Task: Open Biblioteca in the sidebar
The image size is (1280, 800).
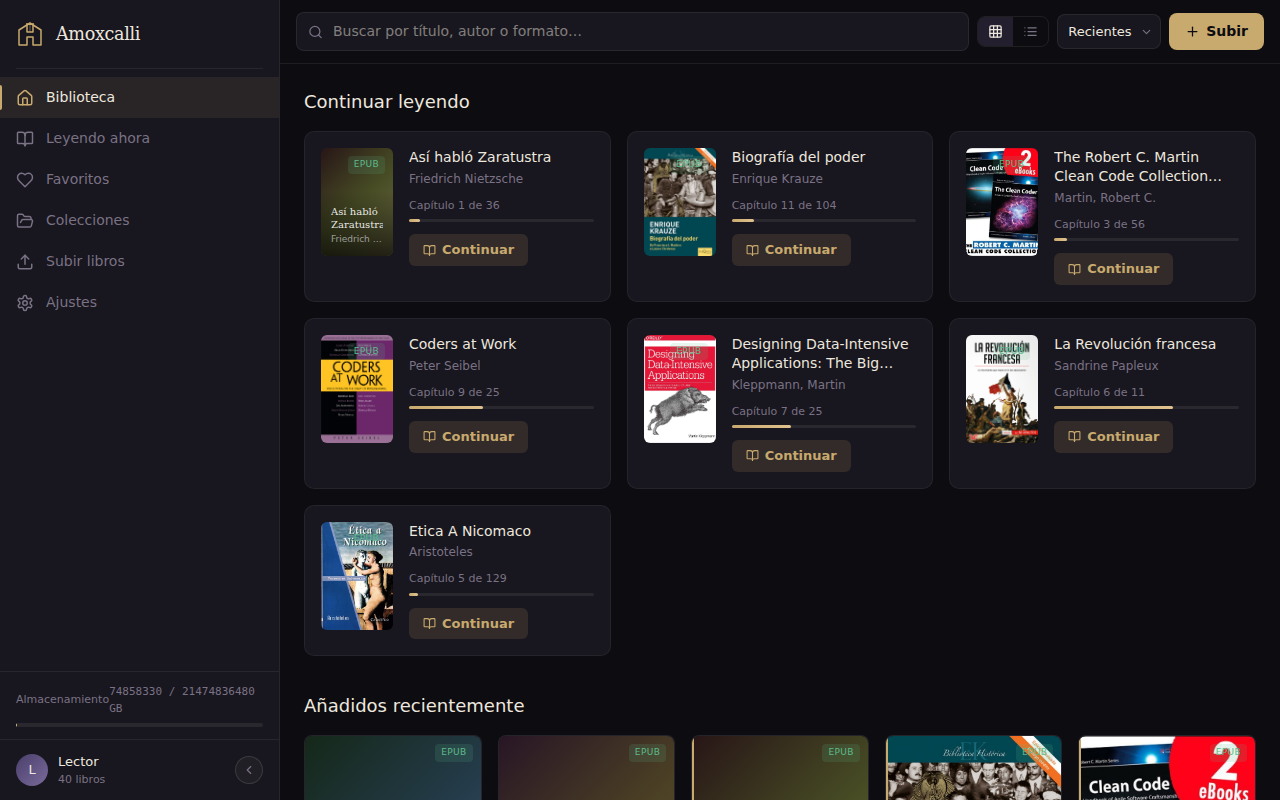Action: tap(140, 97)
